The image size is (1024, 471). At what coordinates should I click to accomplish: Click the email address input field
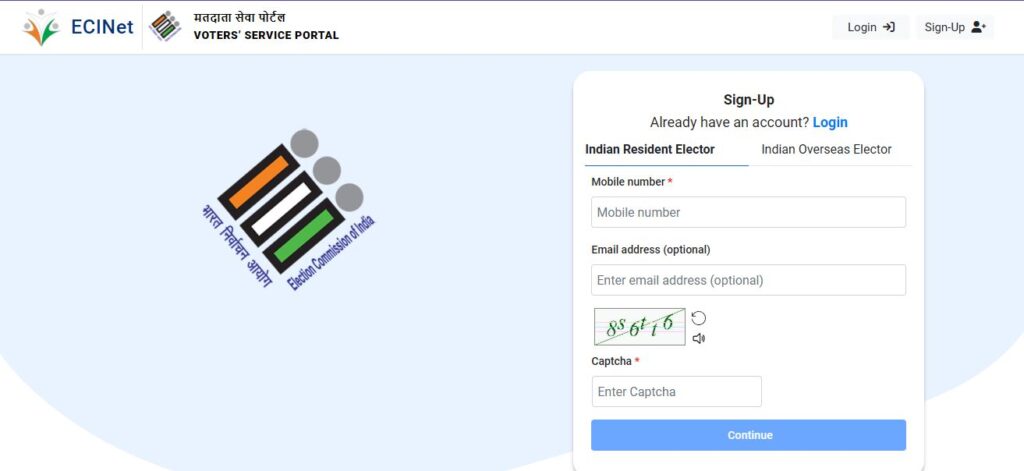(x=748, y=280)
